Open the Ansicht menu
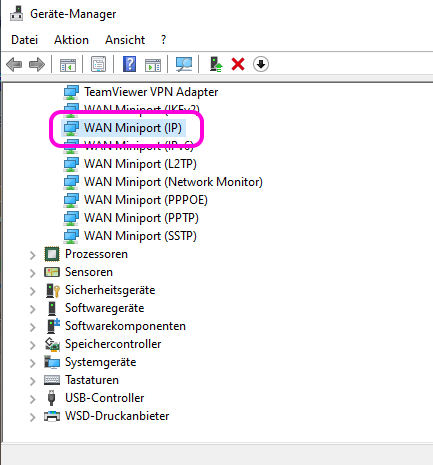 click(125, 40)
